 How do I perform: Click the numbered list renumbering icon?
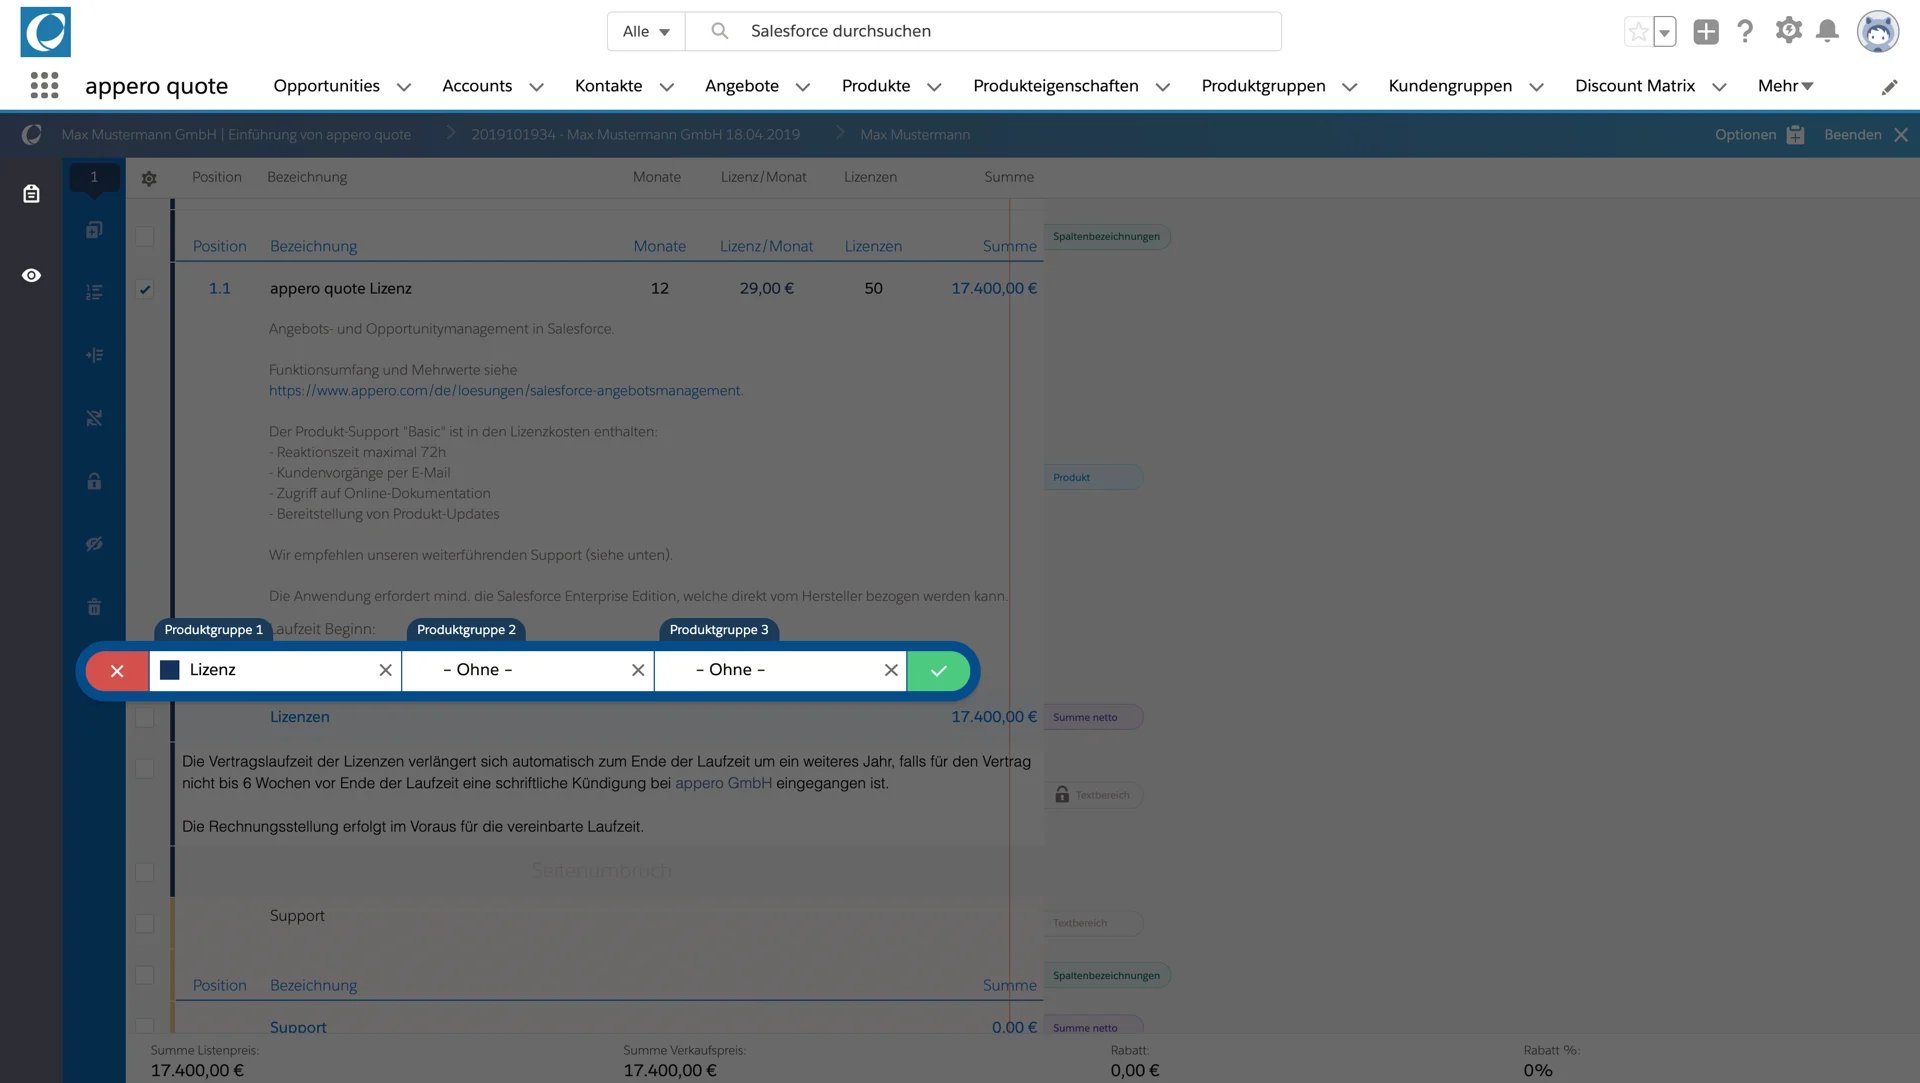pos(94,293)
